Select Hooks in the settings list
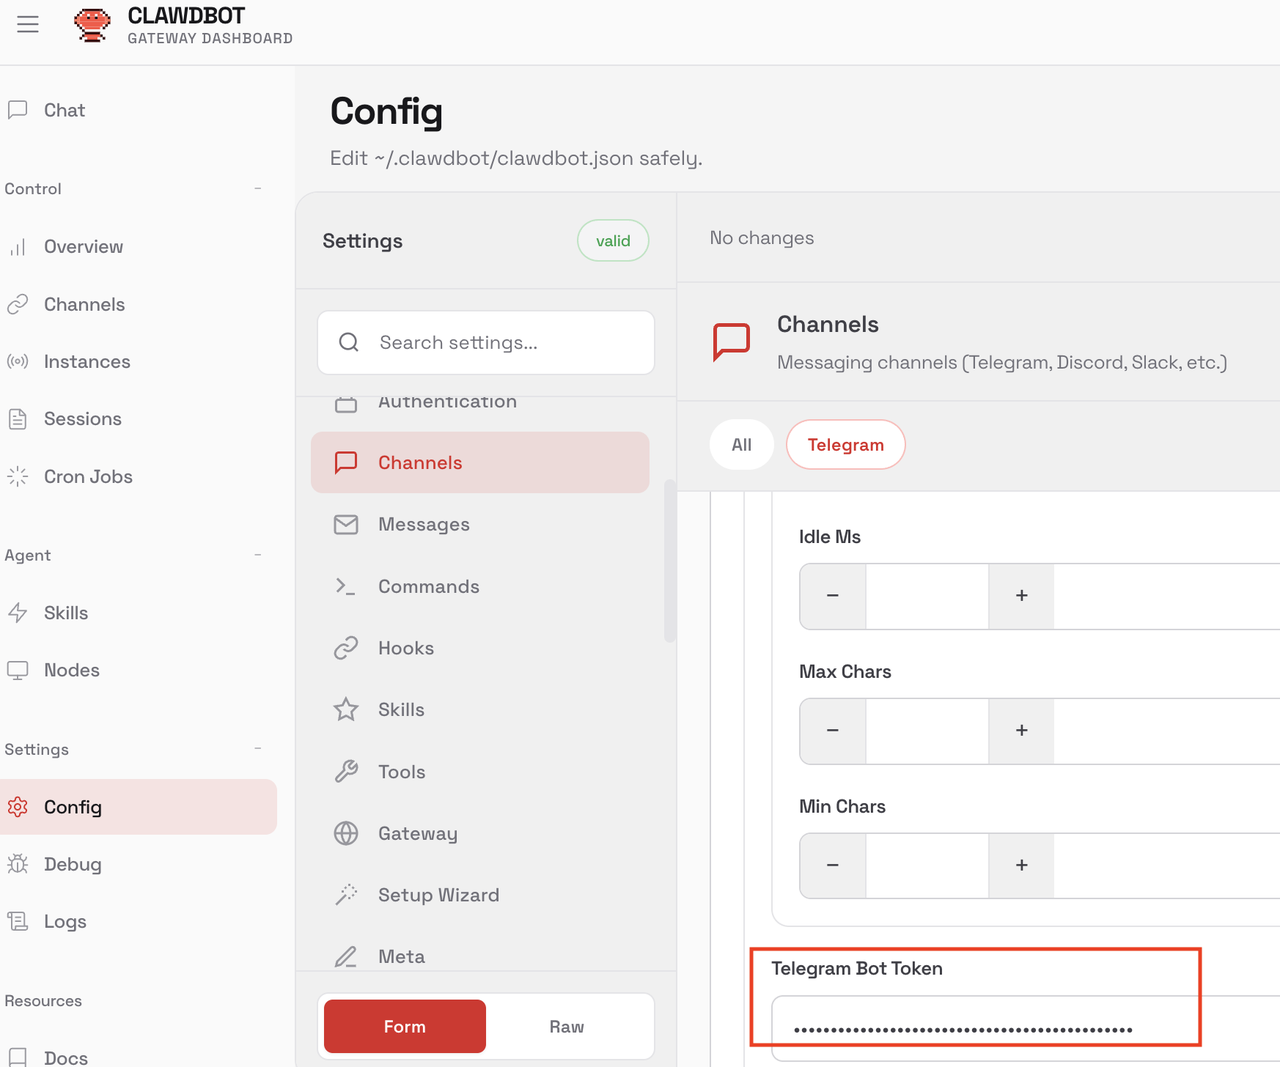1280x1067 pixels. pyautogui.click(x=405, y=648)
